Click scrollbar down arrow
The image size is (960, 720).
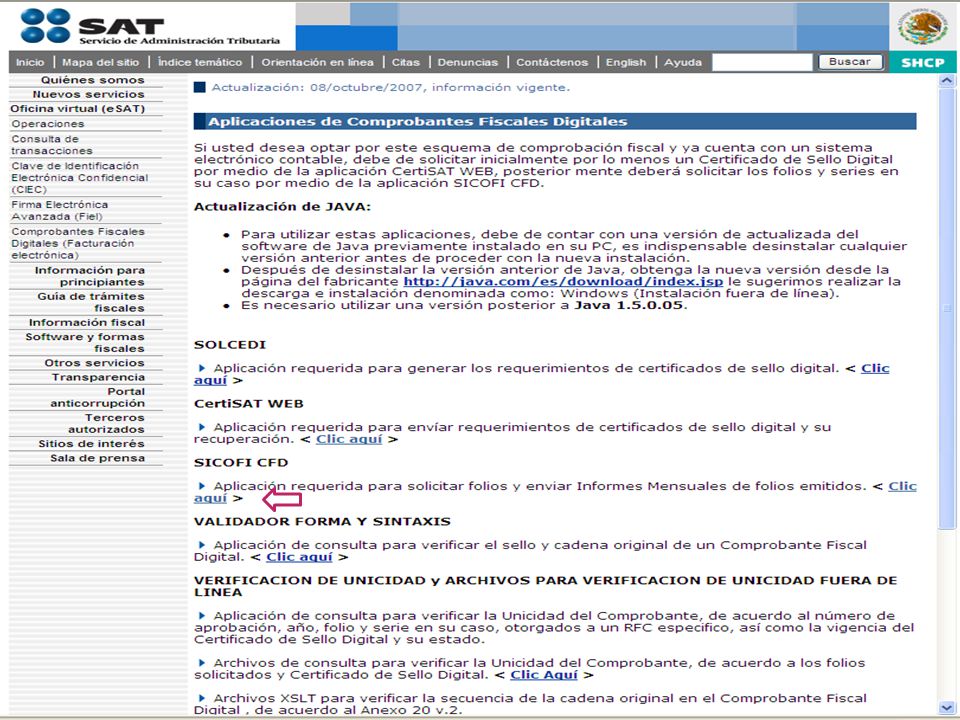tap(947, 708)
